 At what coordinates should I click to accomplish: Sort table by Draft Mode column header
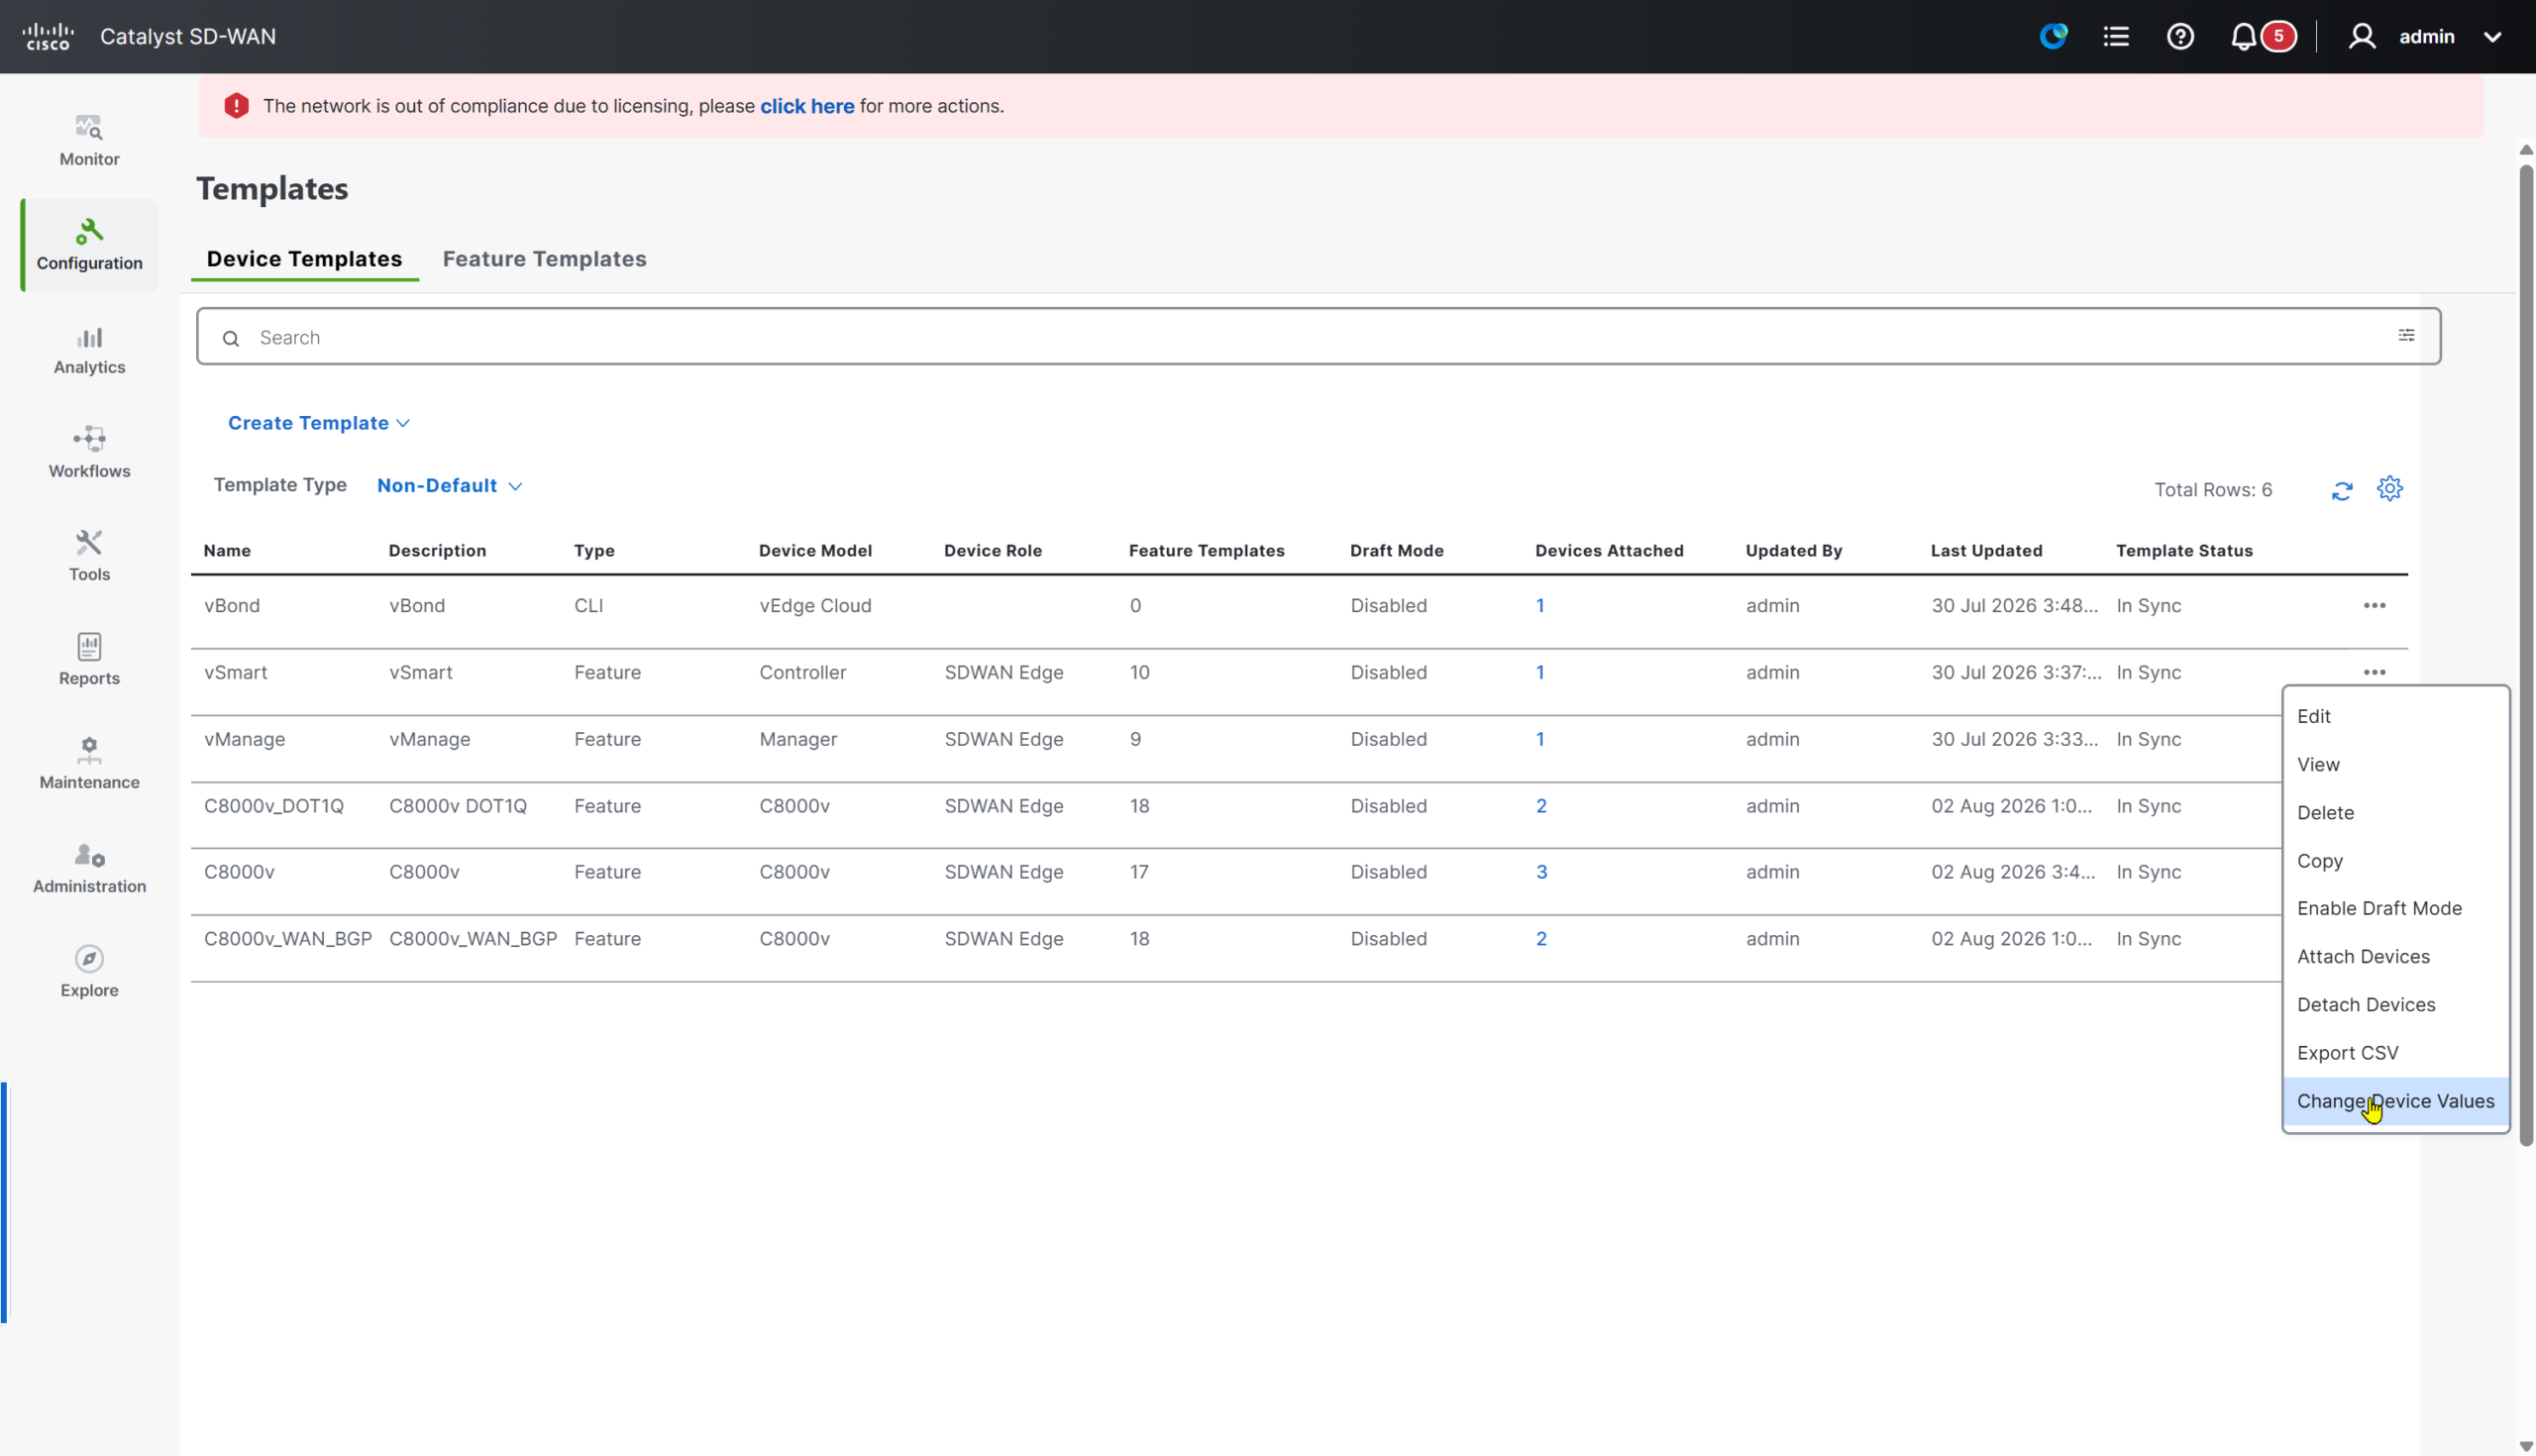coord(1396,550)
